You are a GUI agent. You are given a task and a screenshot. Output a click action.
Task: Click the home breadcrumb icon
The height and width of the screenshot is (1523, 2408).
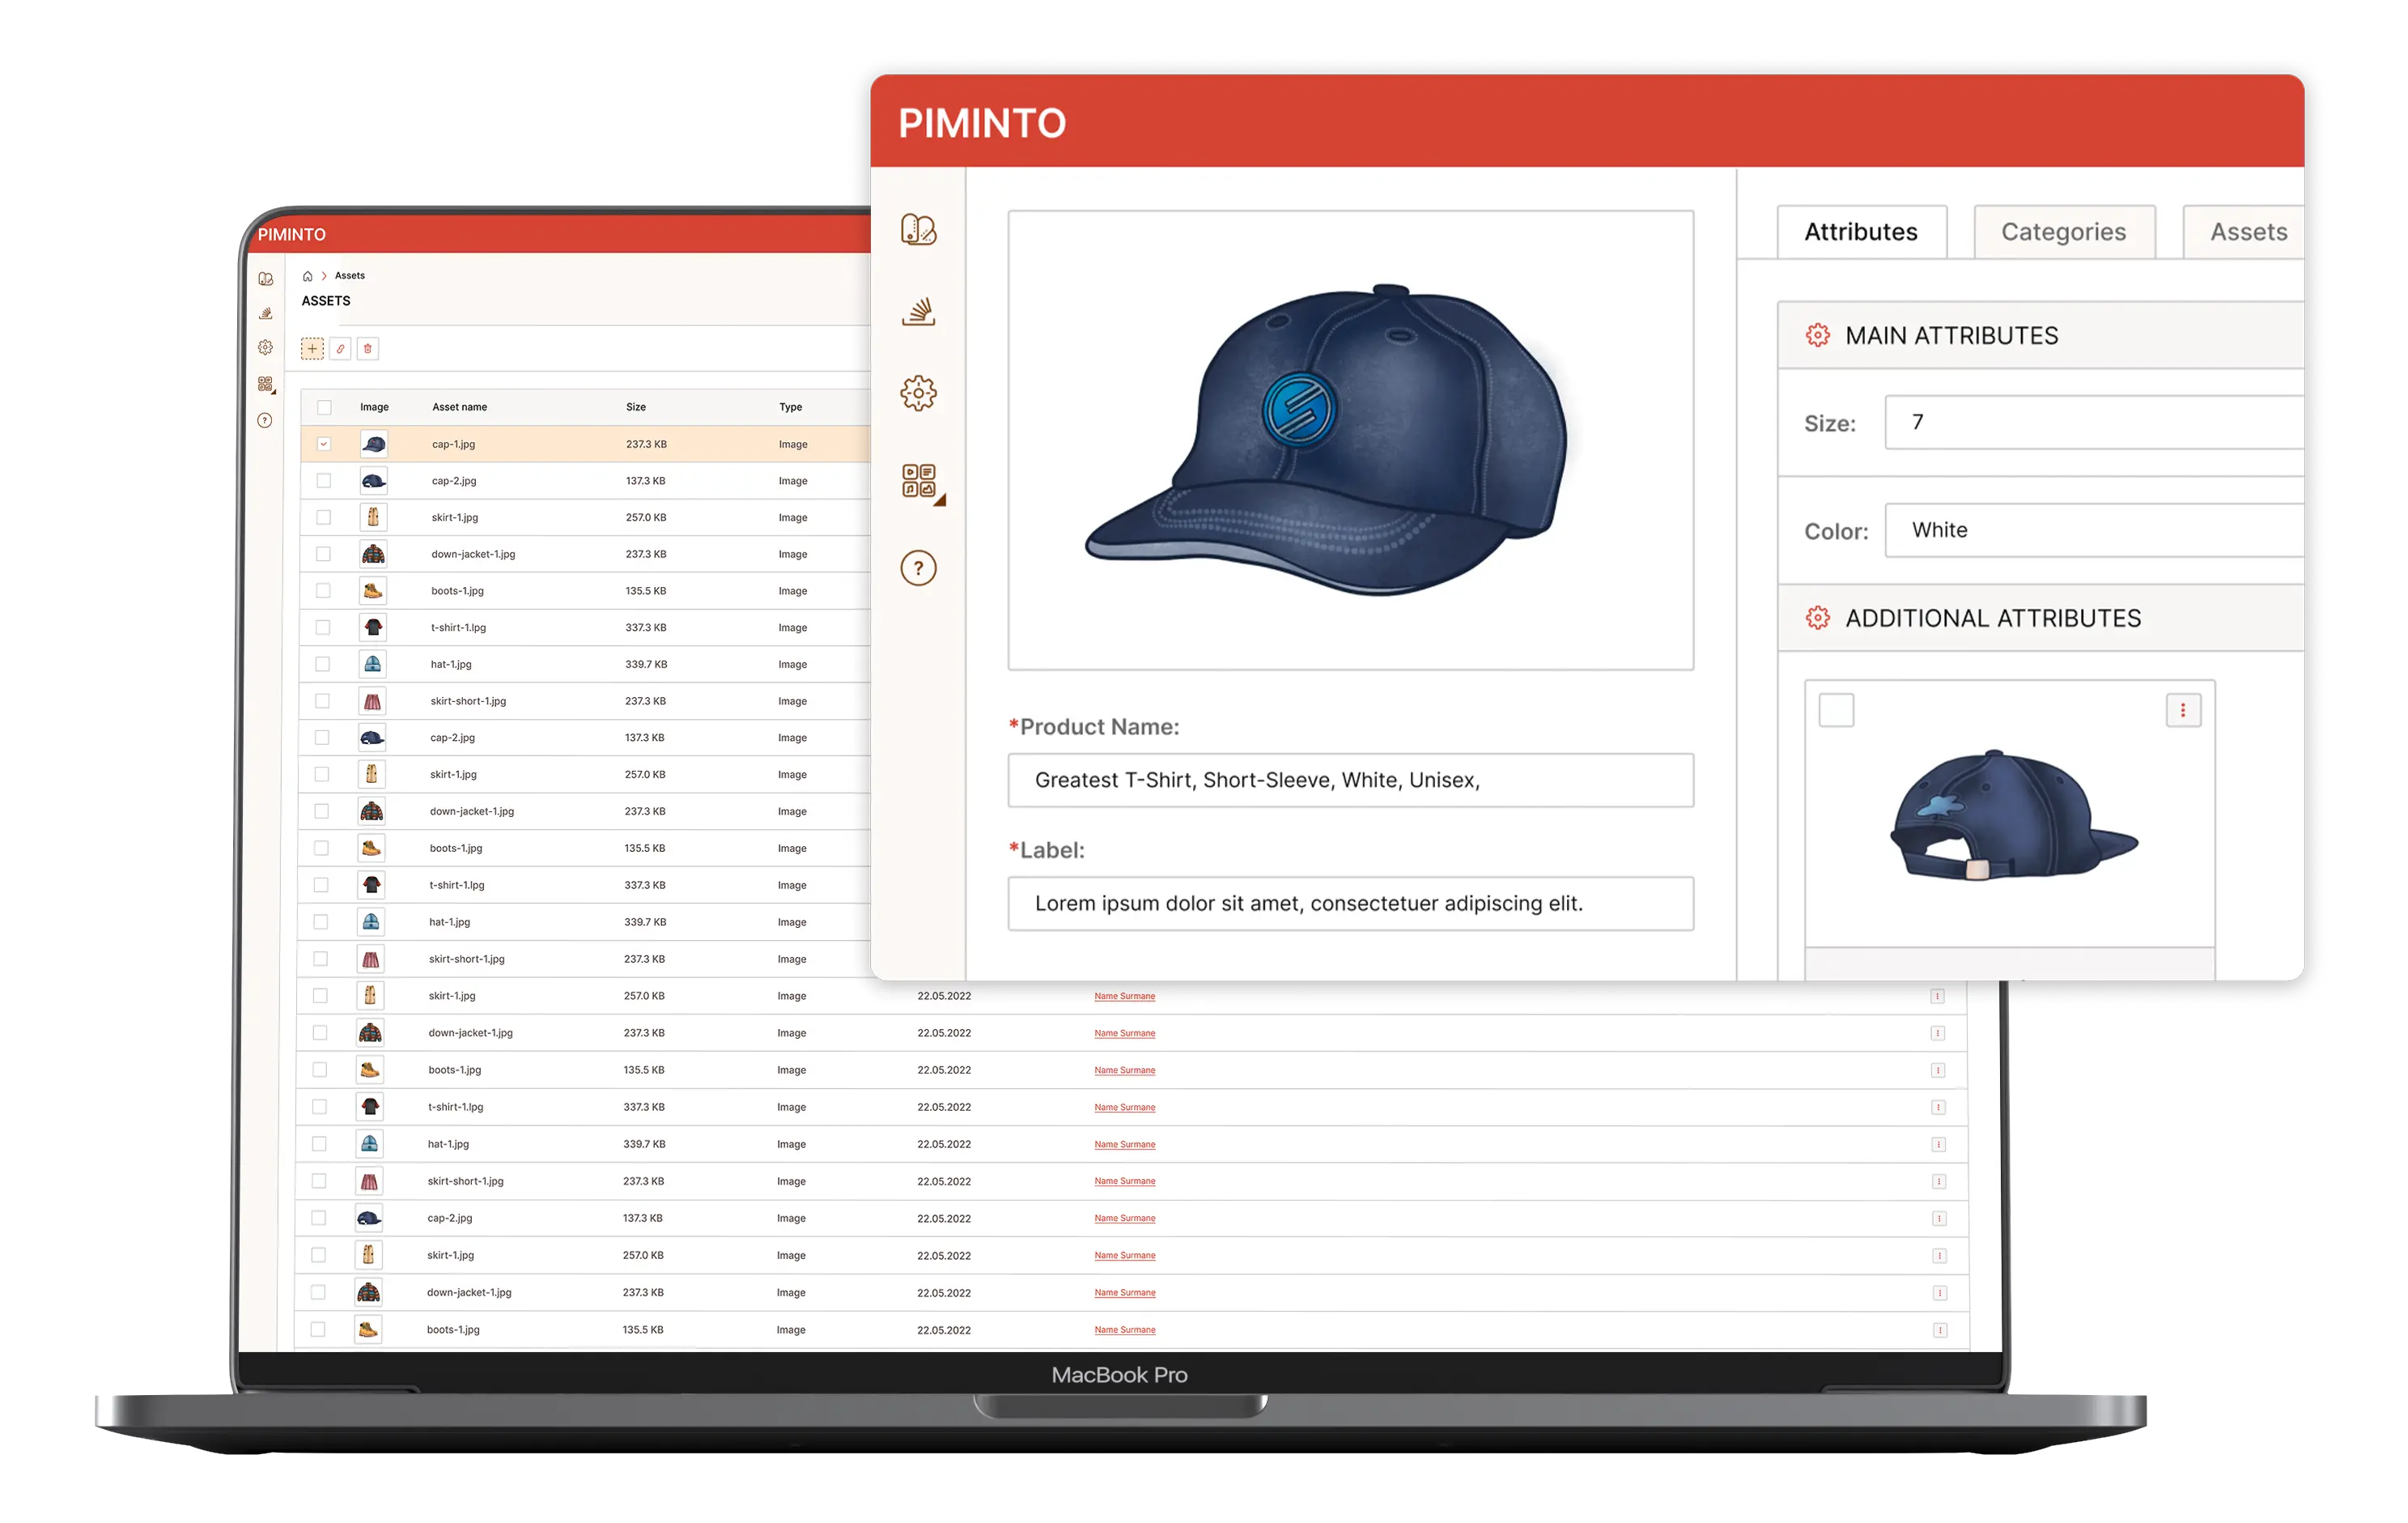click(308, 276)
